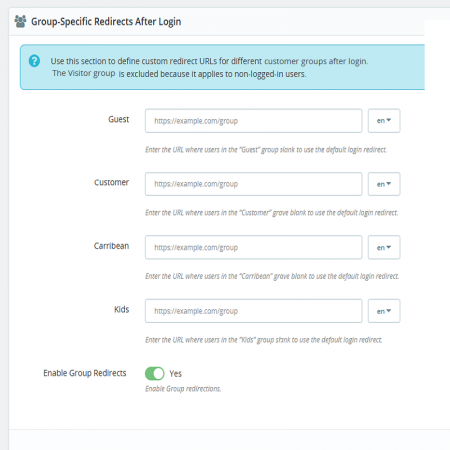Click the Customer field label
The width and height of the screenshot is (450, 450).
[111, 182]
